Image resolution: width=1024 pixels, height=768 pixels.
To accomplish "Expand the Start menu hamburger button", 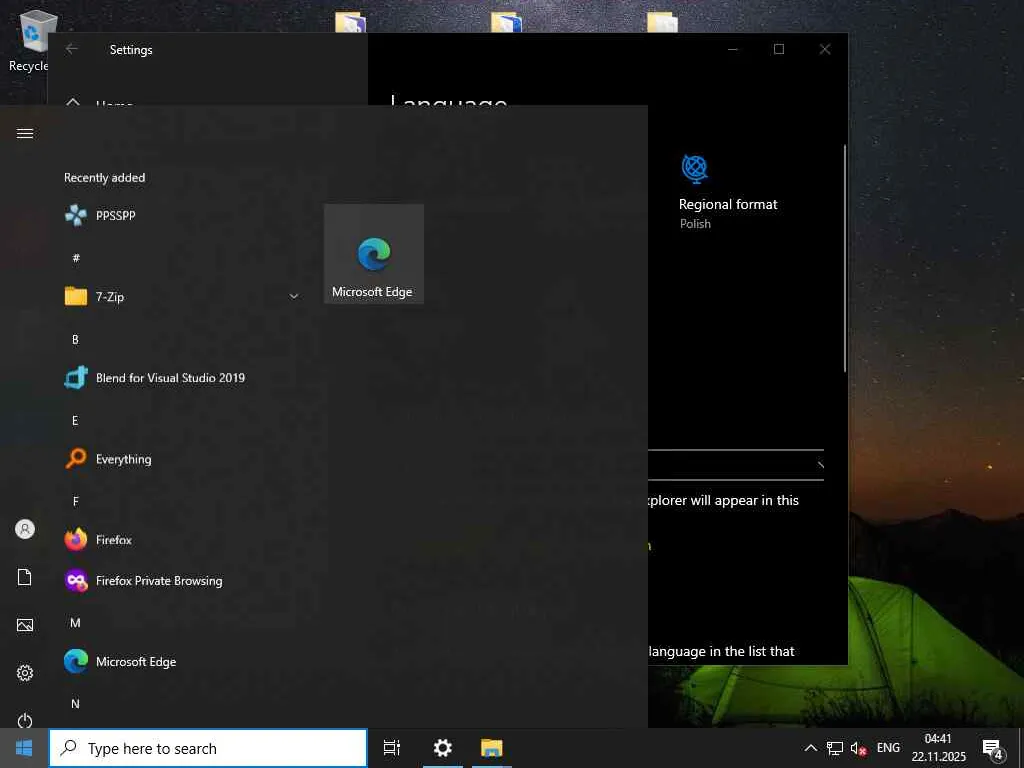I will tap(25, 133).
